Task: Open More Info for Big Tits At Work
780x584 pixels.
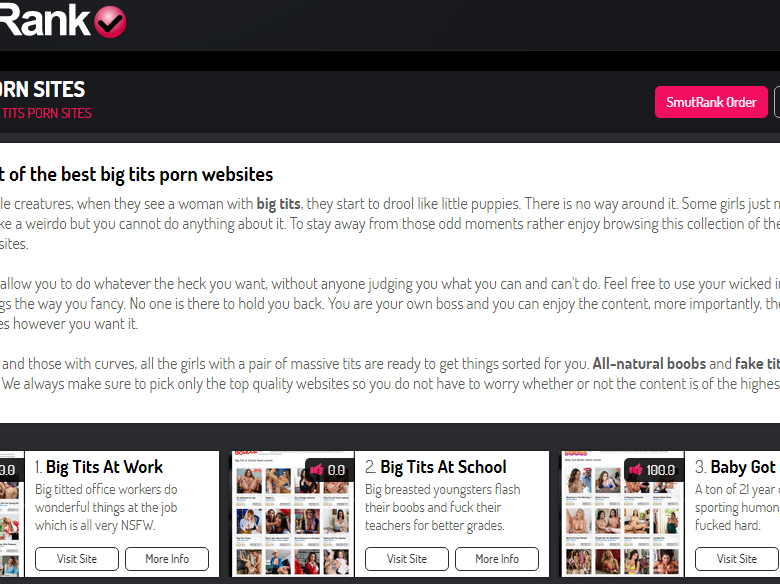Action: tap(167, 559)
